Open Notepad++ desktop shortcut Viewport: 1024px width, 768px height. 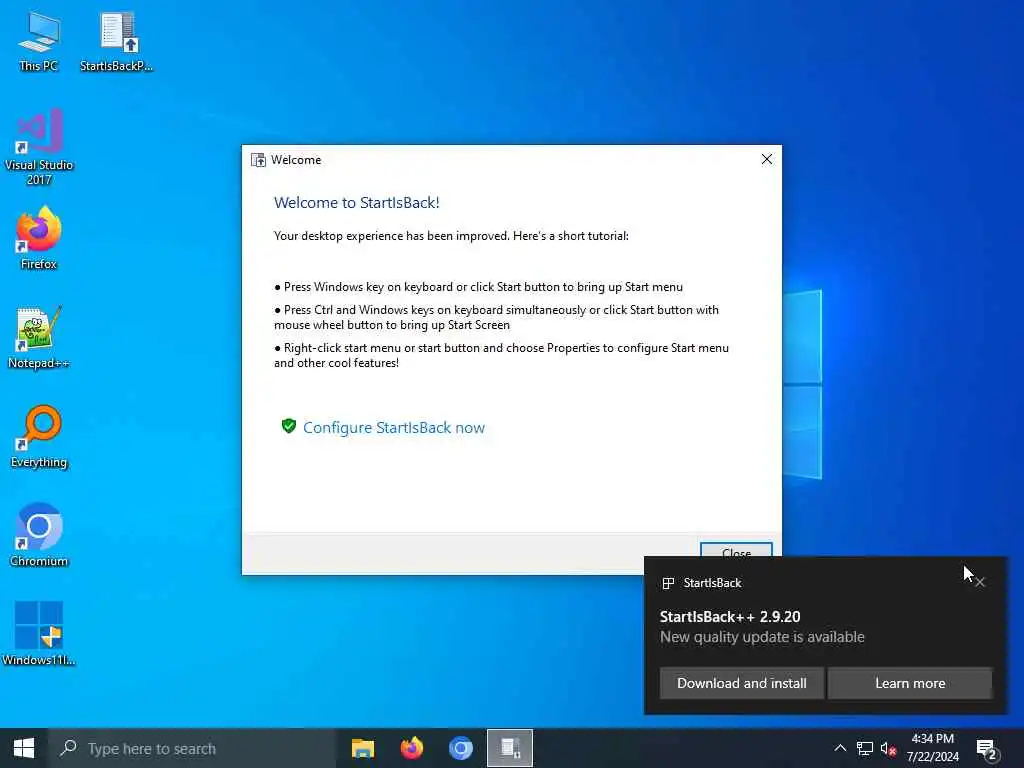tap(39, 338)
